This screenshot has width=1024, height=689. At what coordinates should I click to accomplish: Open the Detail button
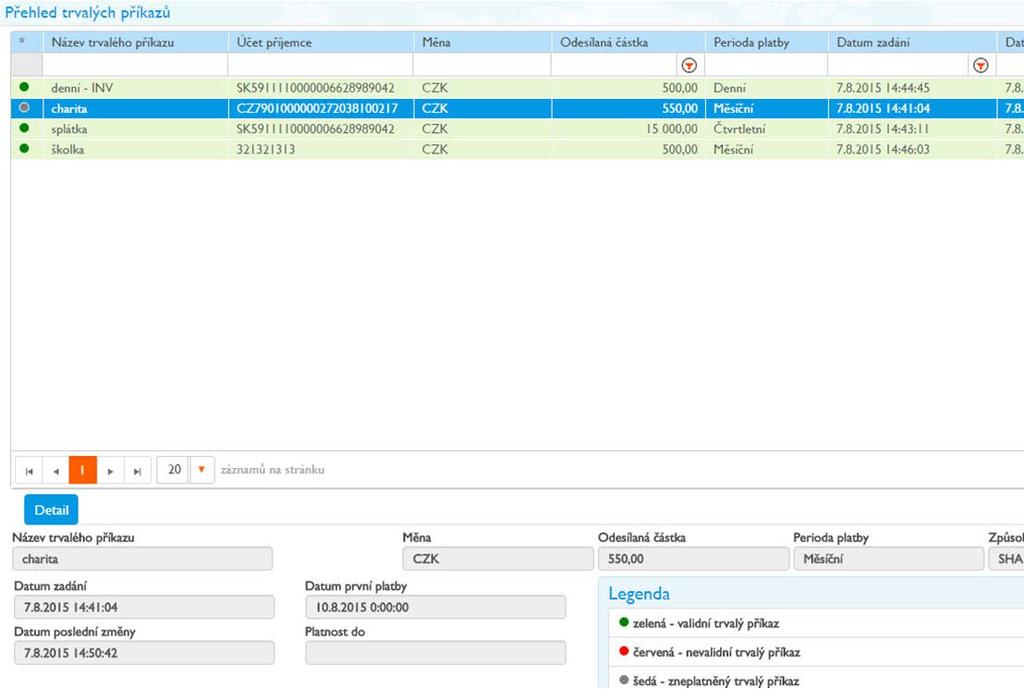51,509
